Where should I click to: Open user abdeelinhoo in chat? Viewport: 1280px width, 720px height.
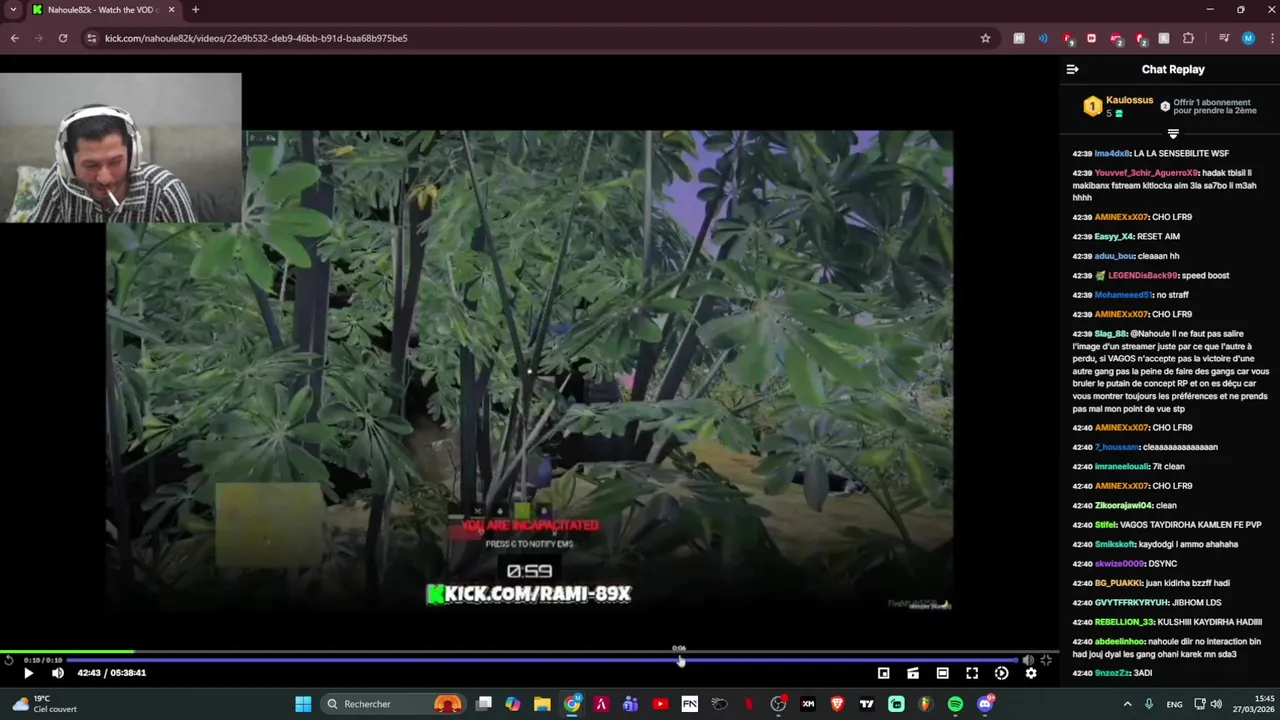[x=1121, y=642]
